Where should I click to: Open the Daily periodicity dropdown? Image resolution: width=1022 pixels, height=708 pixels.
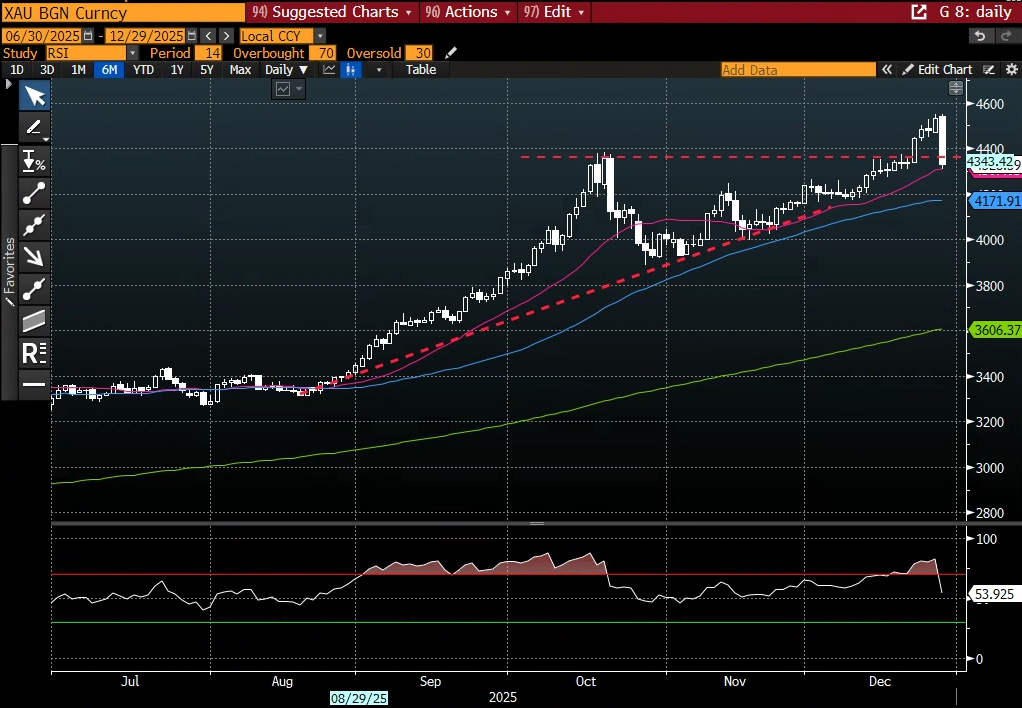[x=286, y=70]
